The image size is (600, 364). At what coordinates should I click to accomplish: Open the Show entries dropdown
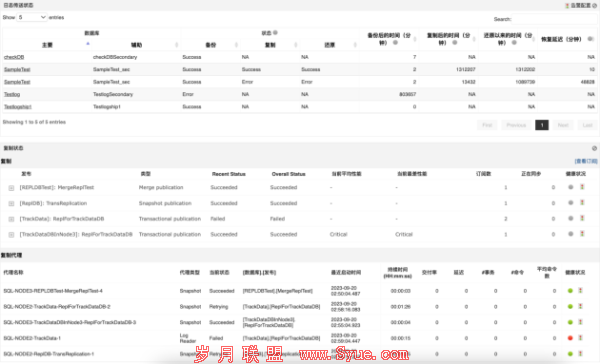click(32, 17)
